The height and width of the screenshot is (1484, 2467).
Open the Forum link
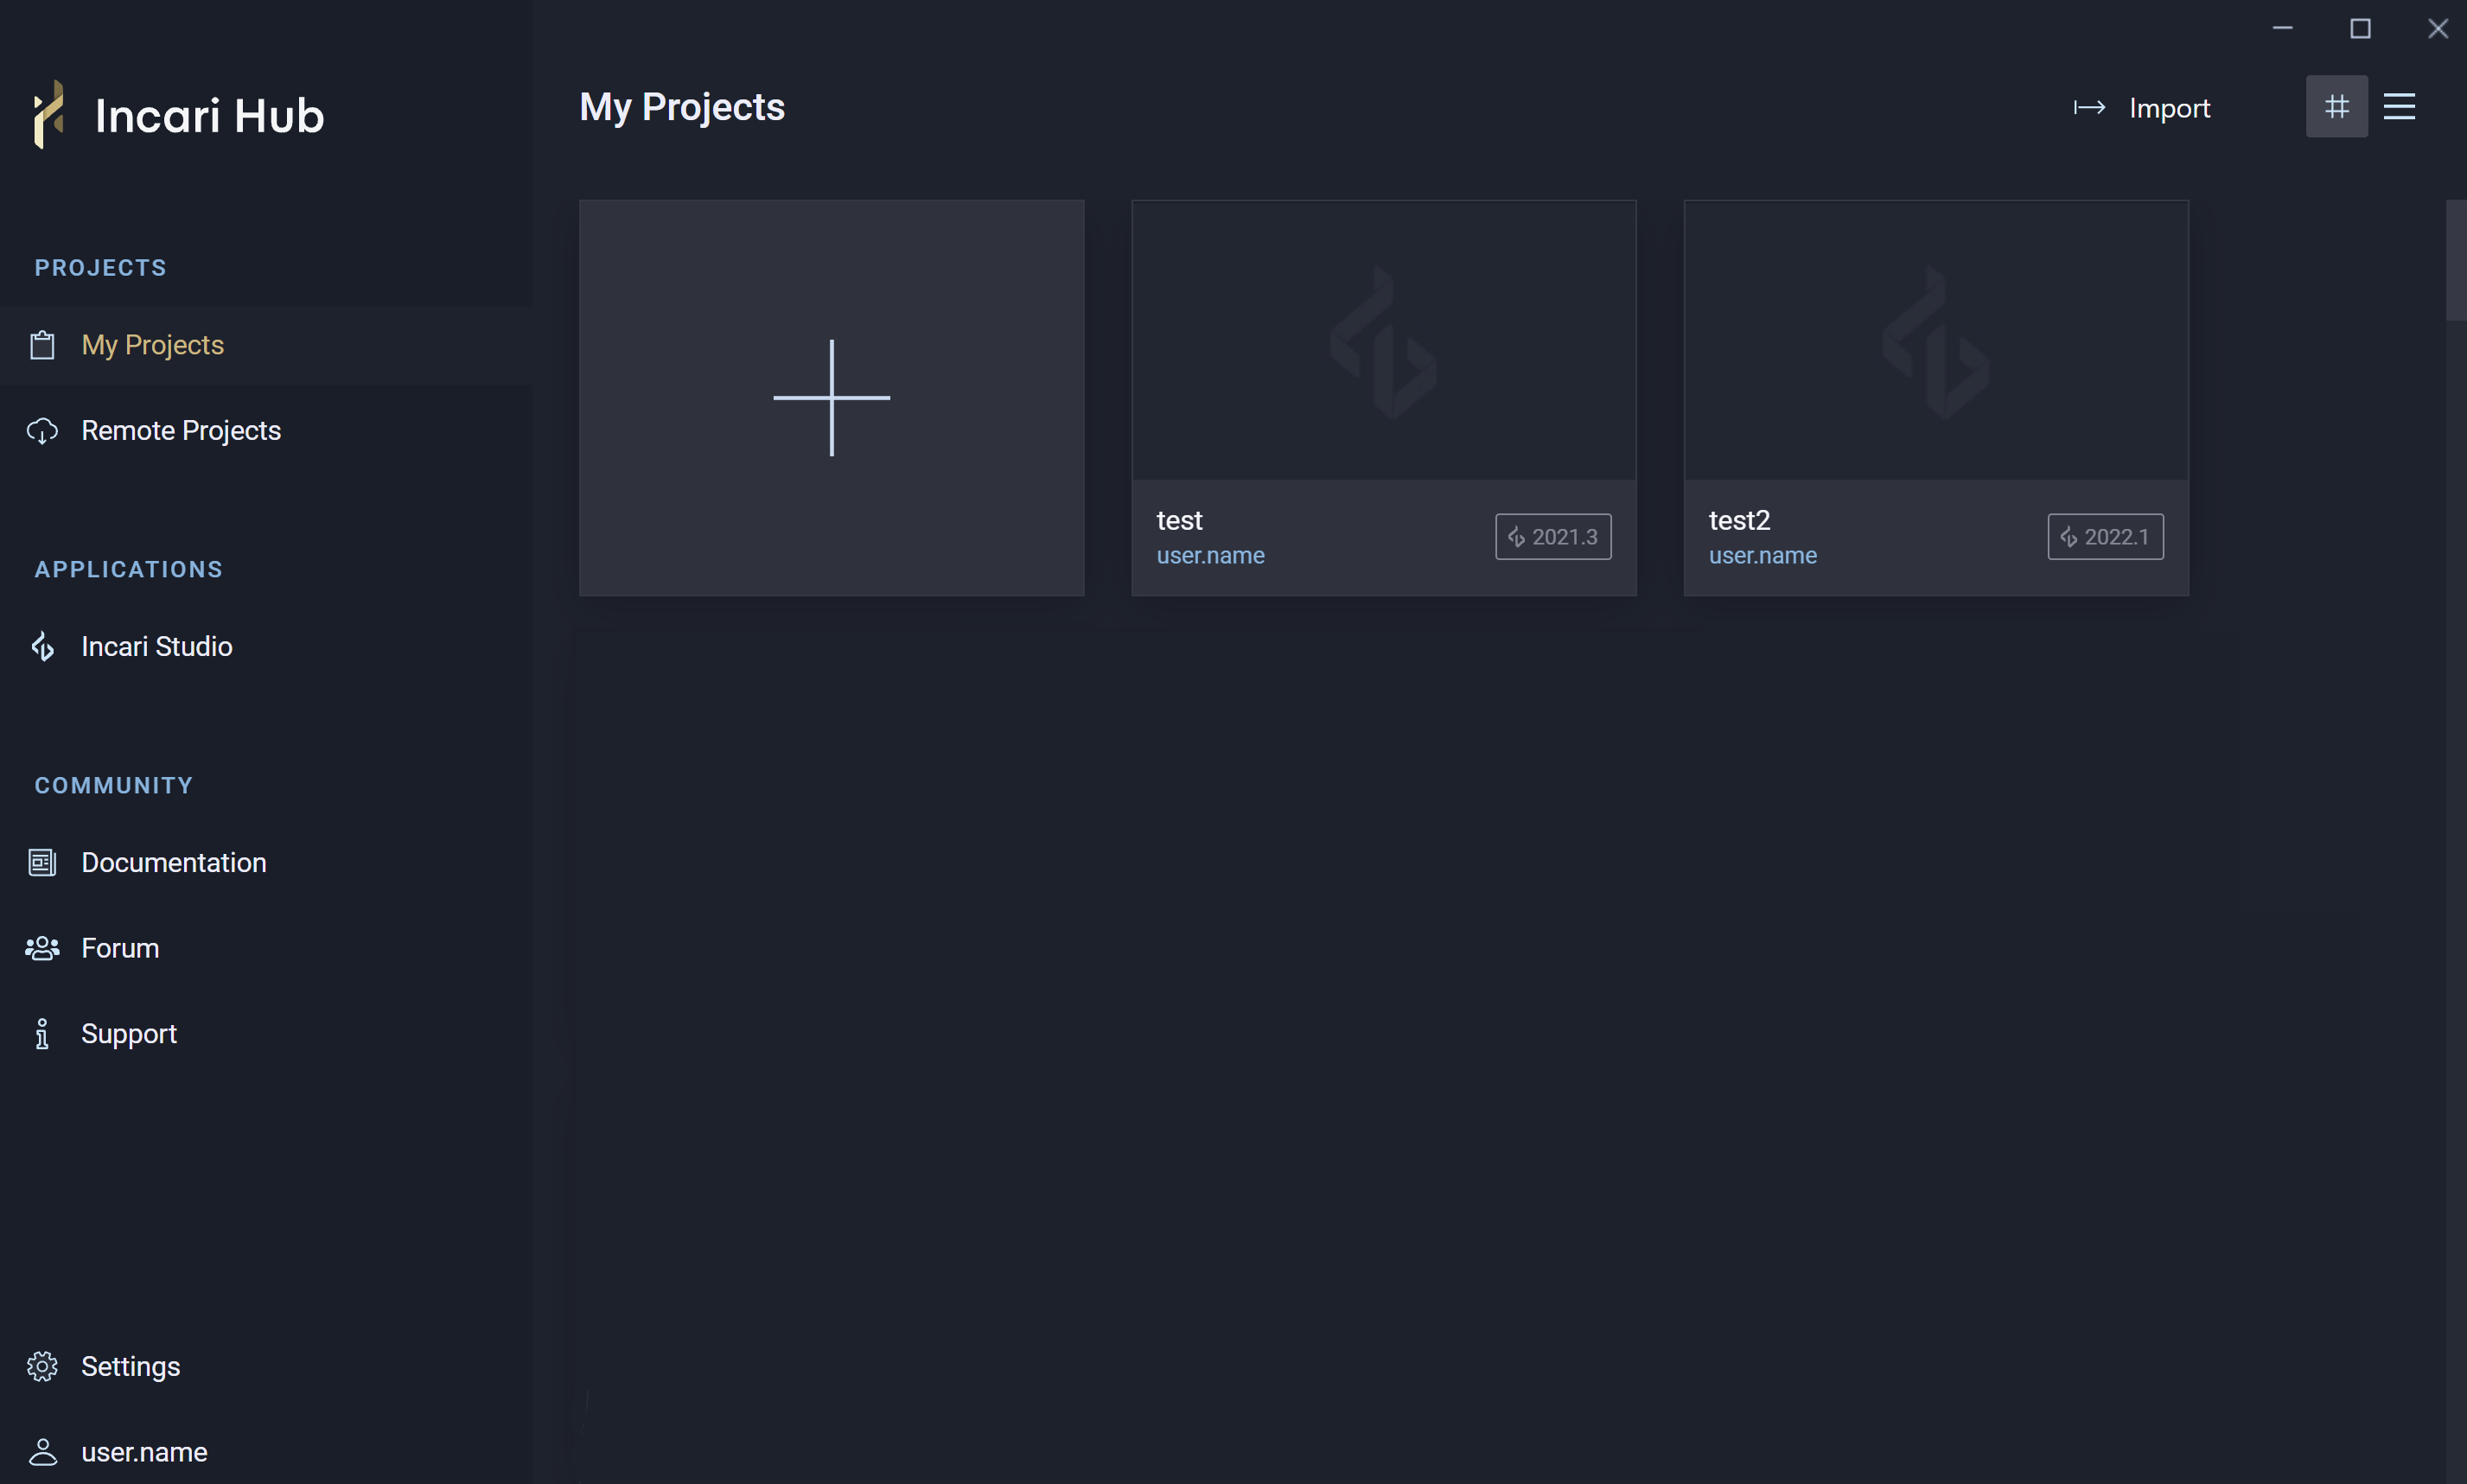coord(266,948)
